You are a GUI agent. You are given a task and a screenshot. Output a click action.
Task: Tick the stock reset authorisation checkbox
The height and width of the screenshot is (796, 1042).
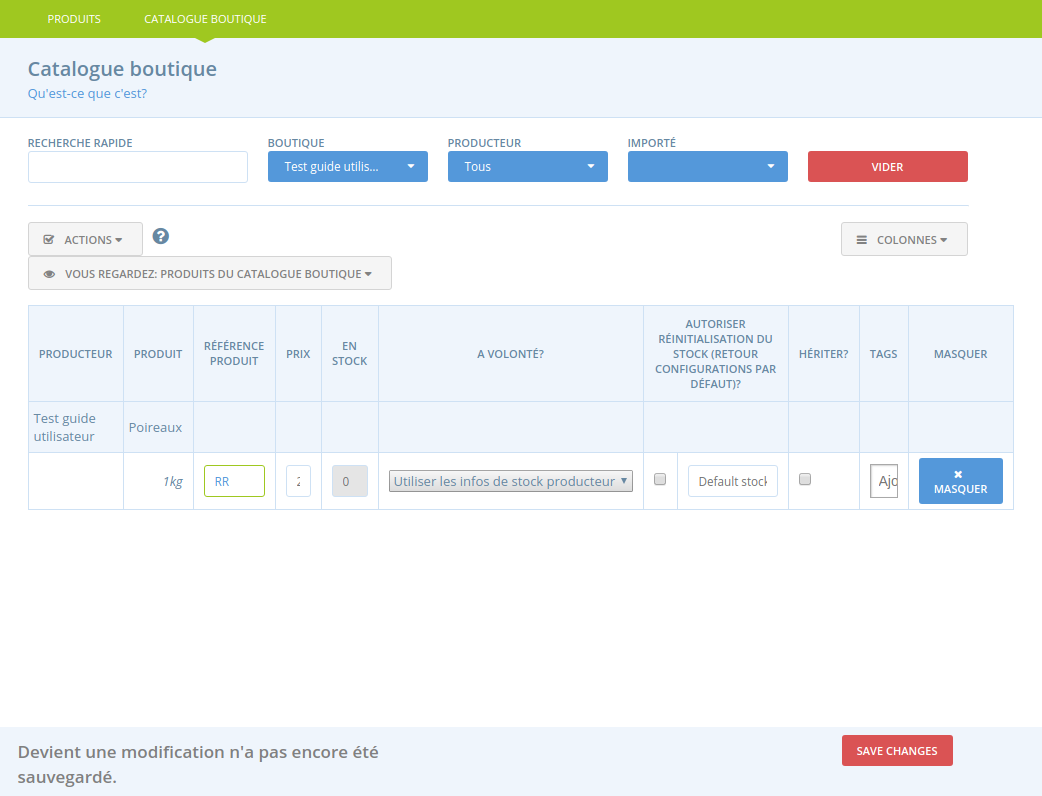point(660,479)
